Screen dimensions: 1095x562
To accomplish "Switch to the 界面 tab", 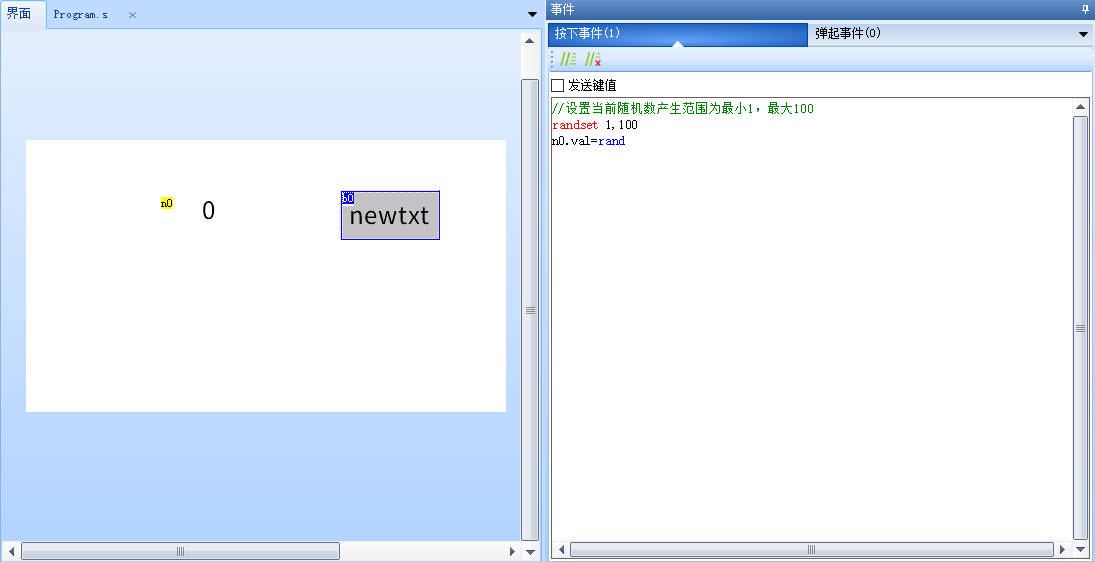I will click(20, 15).
